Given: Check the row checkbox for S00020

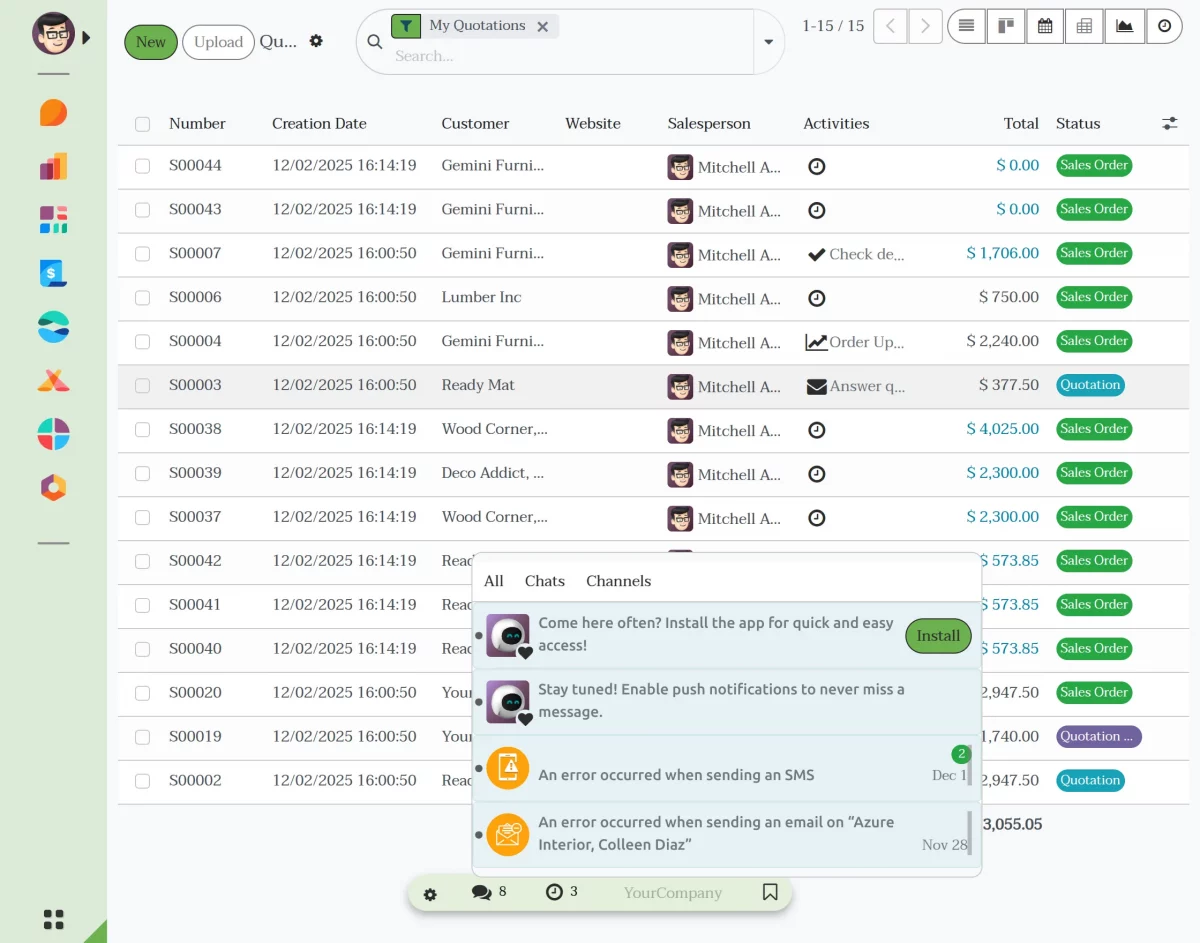Looking at the screenshot, I should (142, 693).
